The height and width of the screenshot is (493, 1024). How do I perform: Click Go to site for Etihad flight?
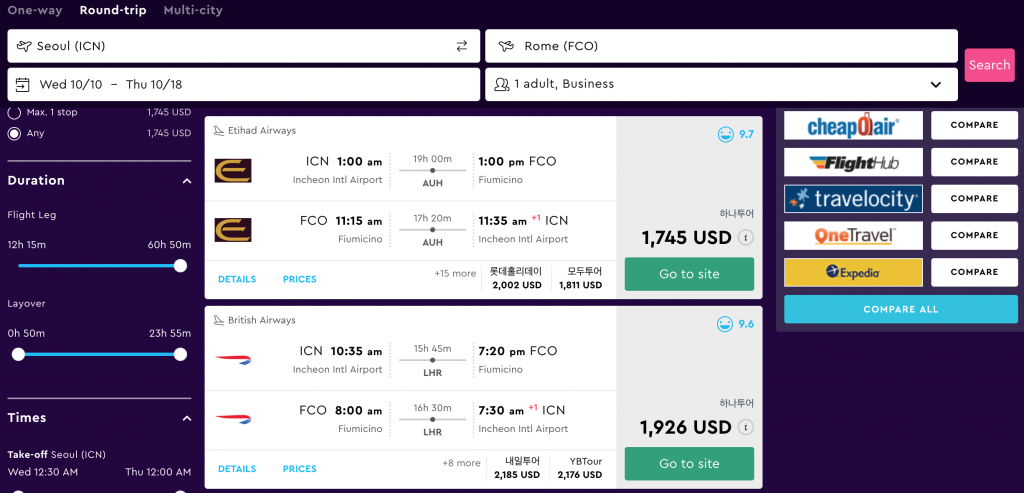pos(689,274)
